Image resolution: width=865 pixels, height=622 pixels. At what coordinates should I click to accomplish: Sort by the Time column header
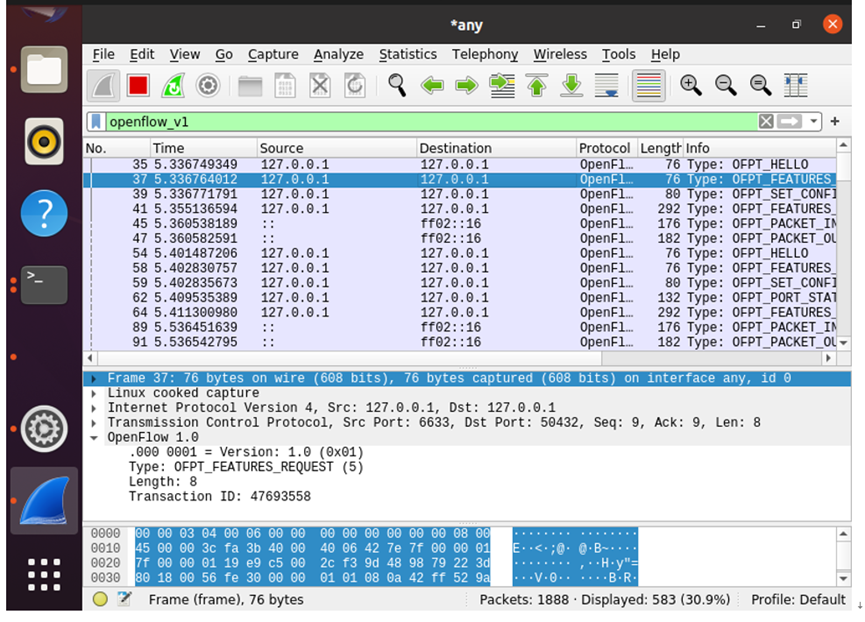204,148
